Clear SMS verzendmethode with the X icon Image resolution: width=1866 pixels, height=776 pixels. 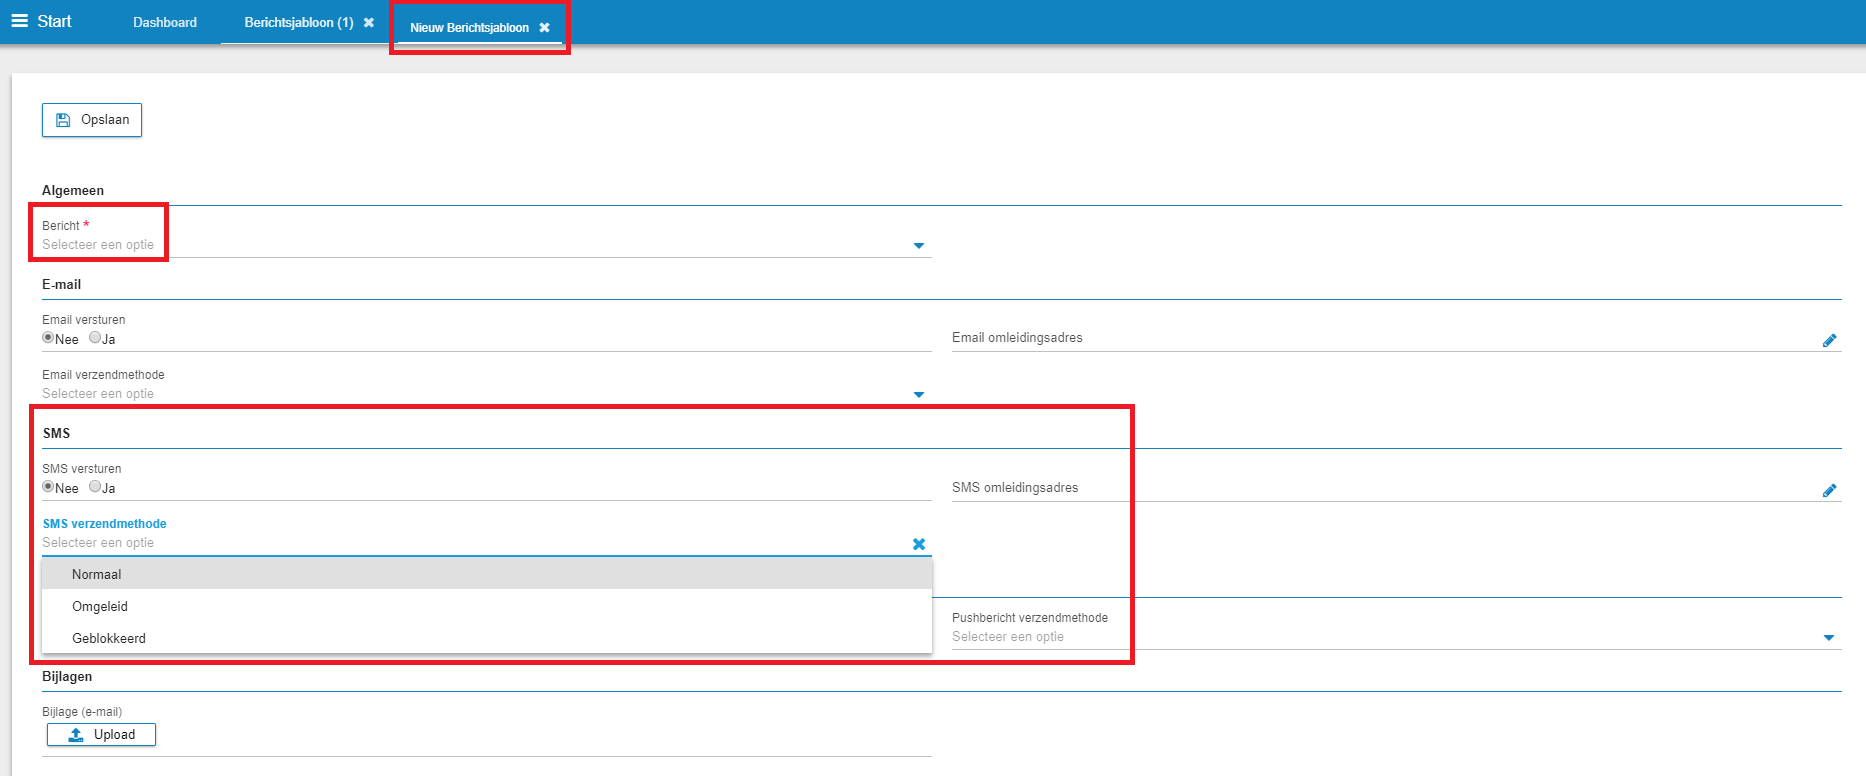tap(918, 544)
